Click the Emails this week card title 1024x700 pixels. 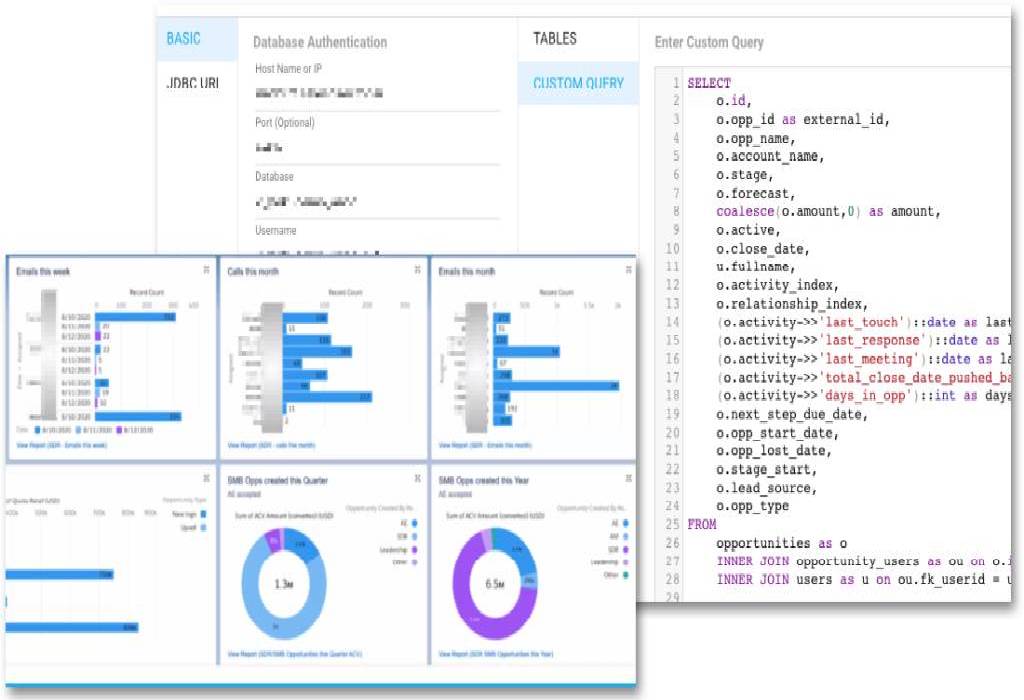tap(43, 271)
